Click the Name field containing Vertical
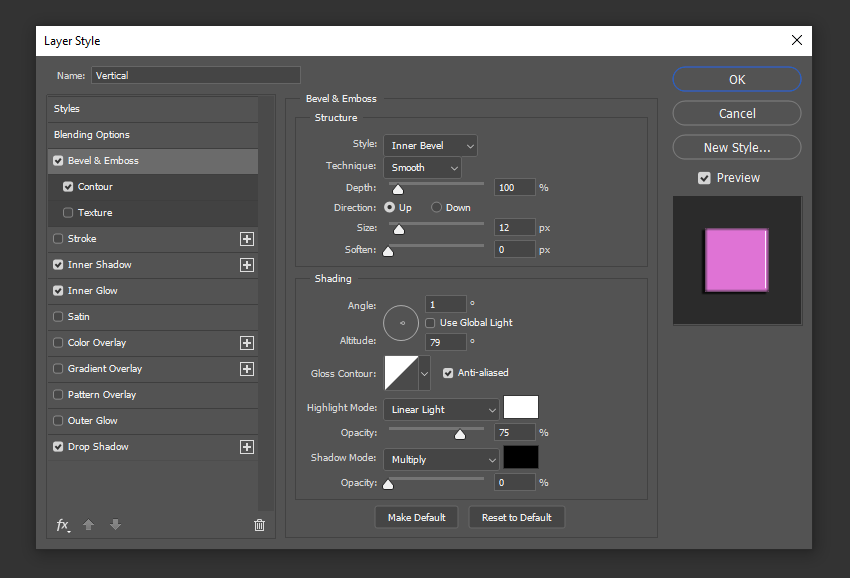 195,75
